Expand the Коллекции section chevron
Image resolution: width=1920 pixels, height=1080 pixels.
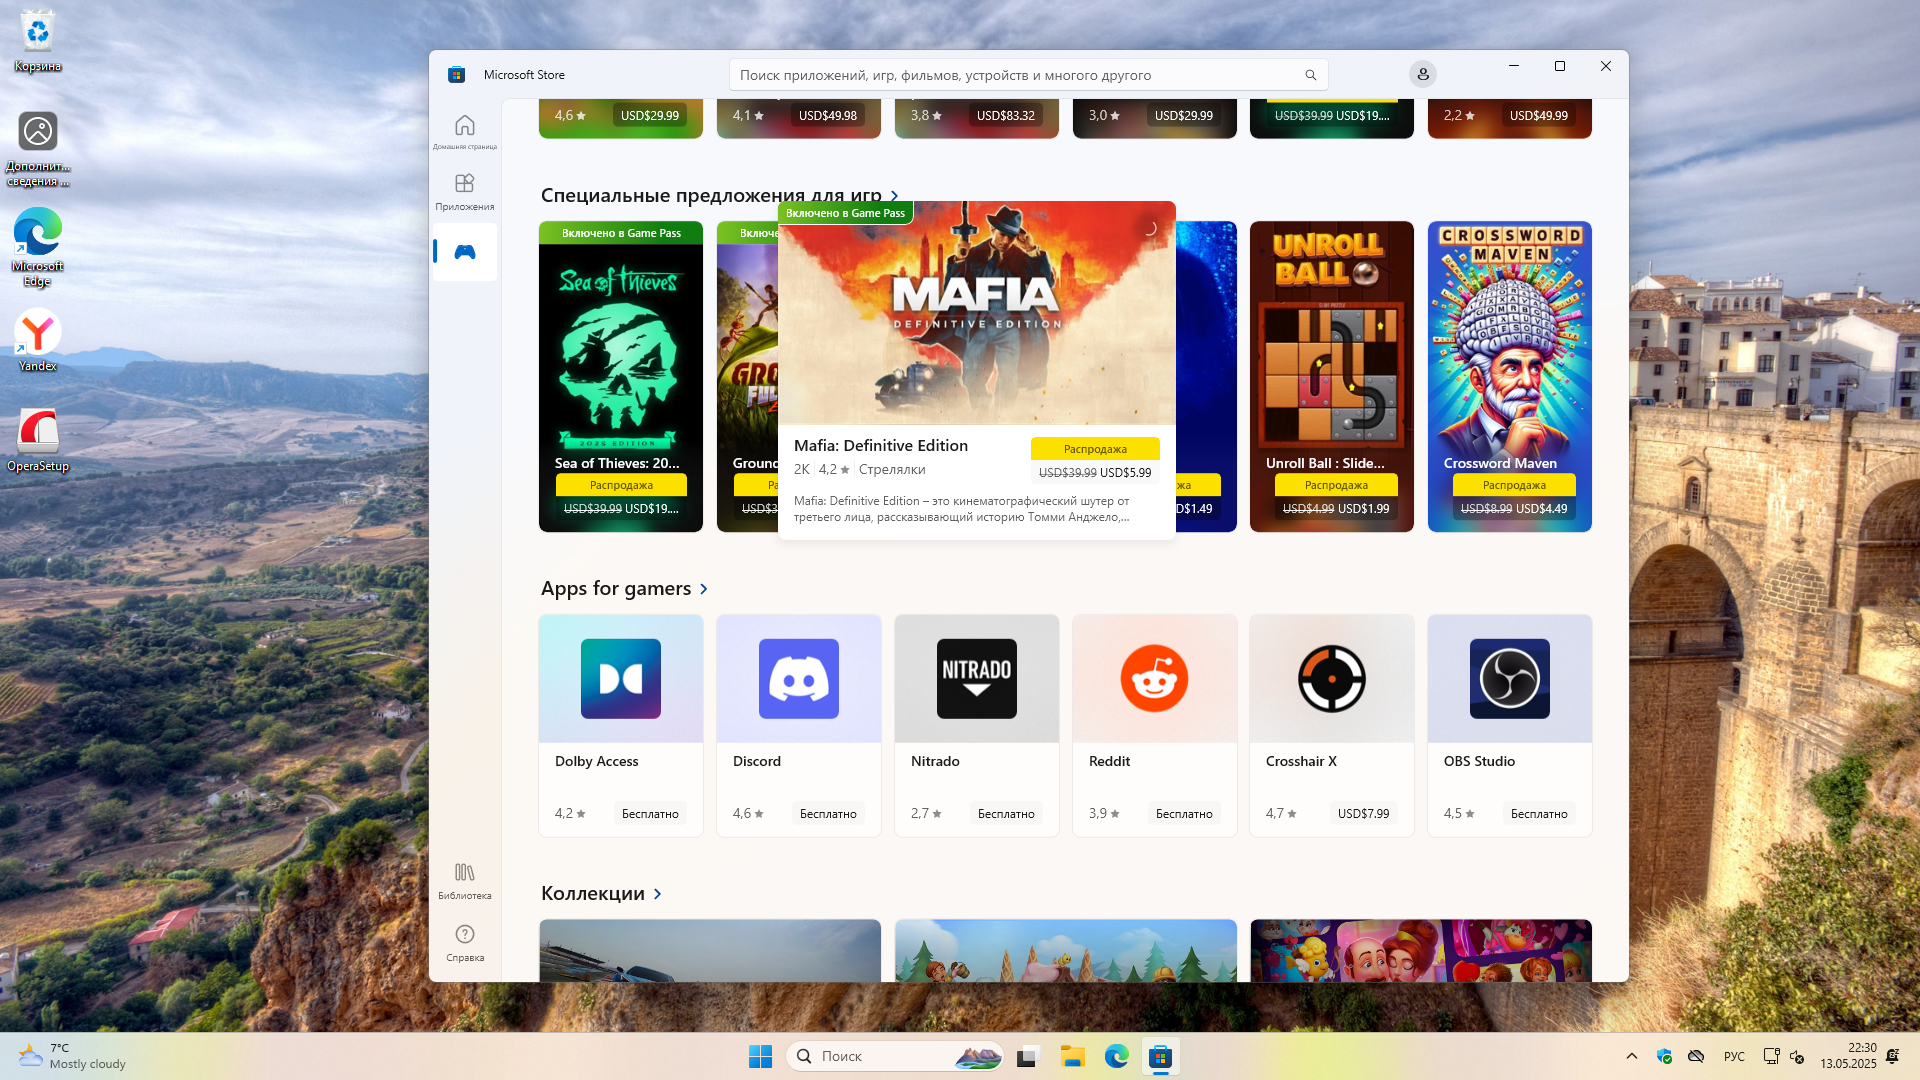coord(657,894)
